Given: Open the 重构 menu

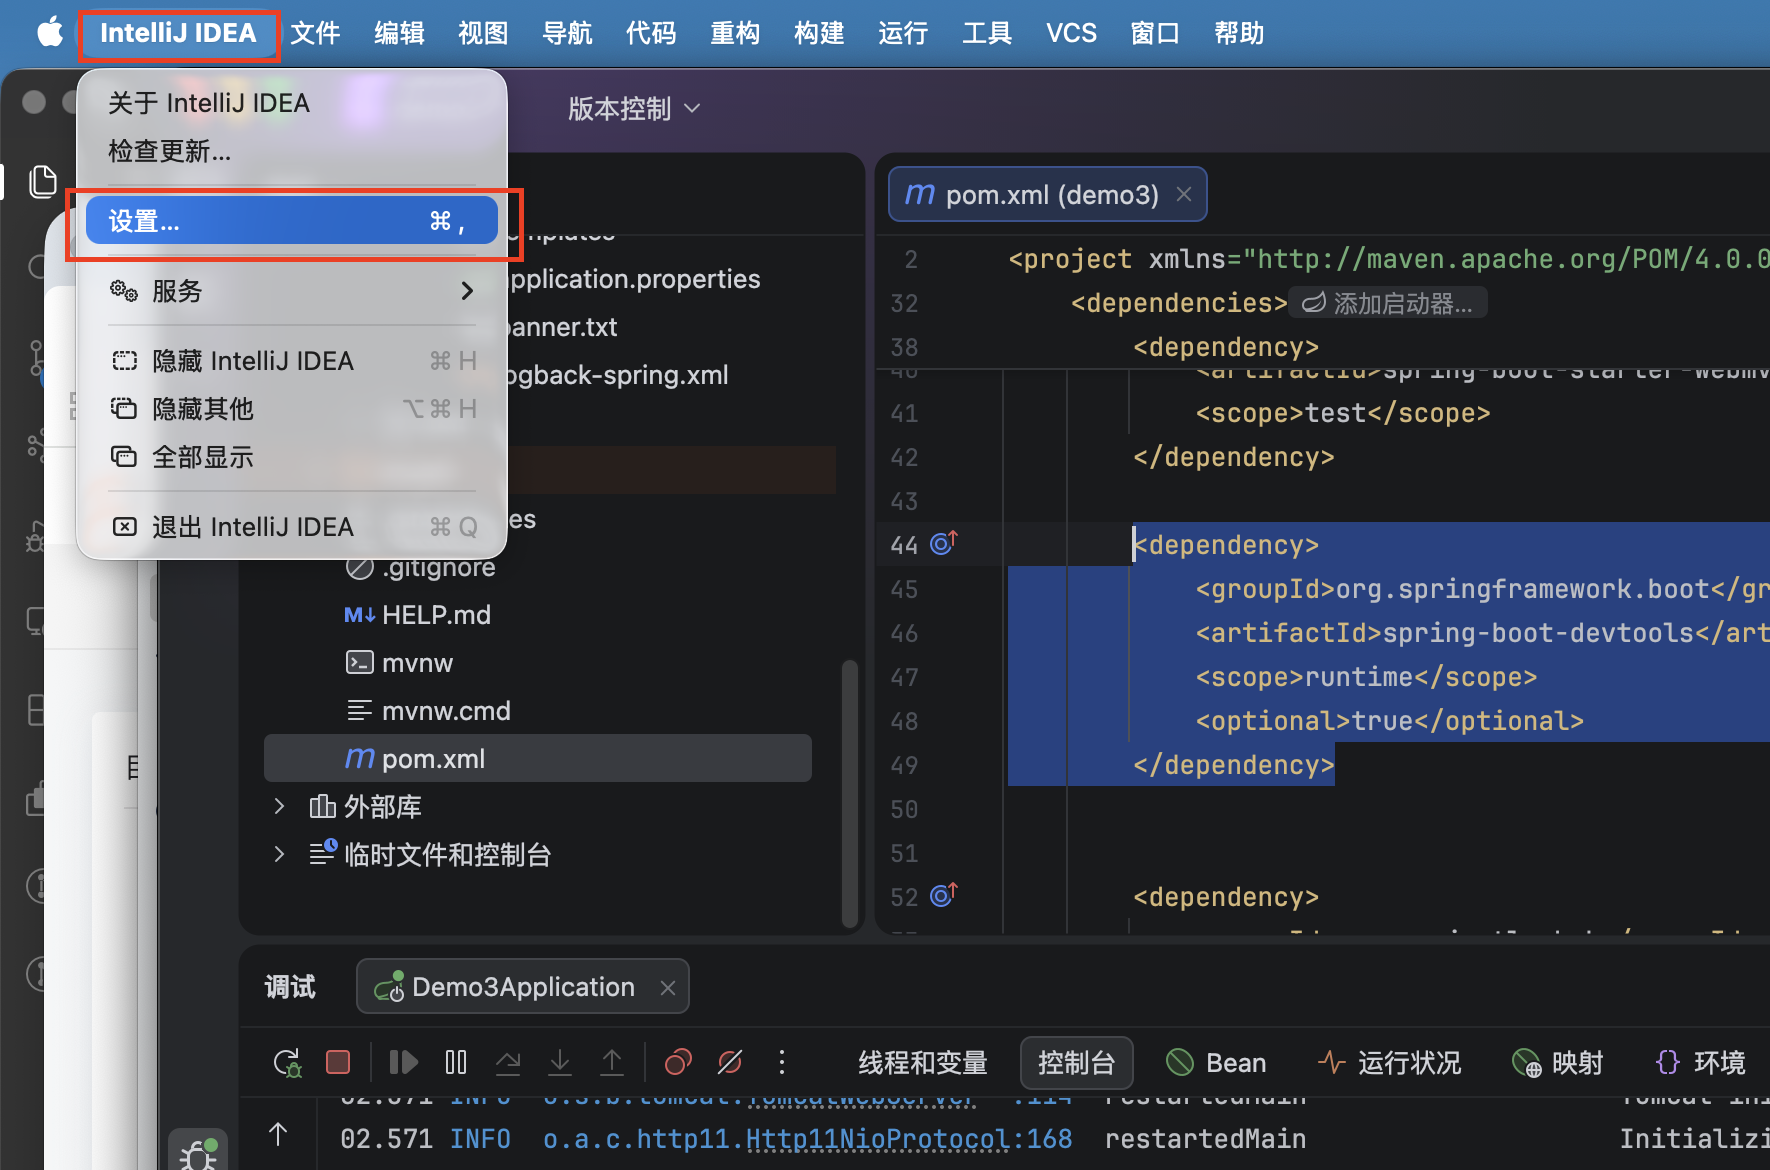Looking at the screenshot, I should pyautogui.click(x=736, y=33).
